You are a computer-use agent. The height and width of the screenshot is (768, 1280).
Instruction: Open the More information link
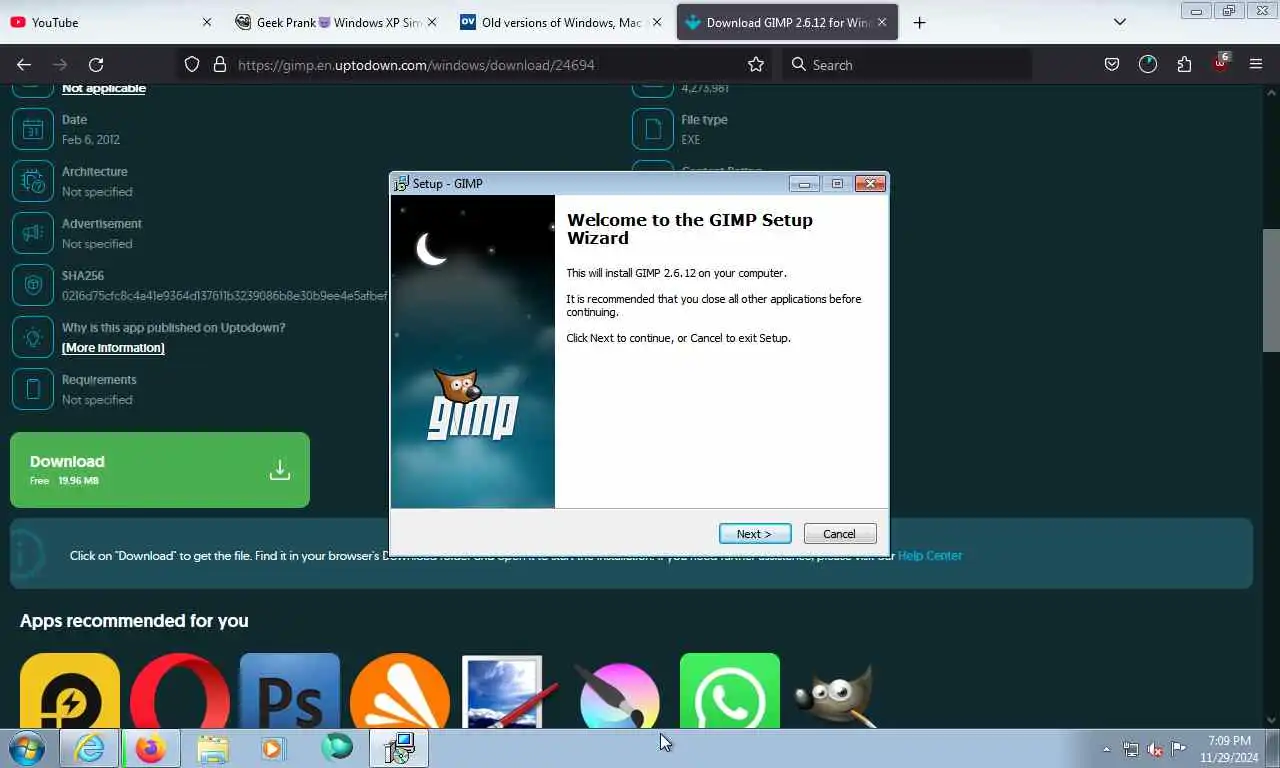[113, 348]
